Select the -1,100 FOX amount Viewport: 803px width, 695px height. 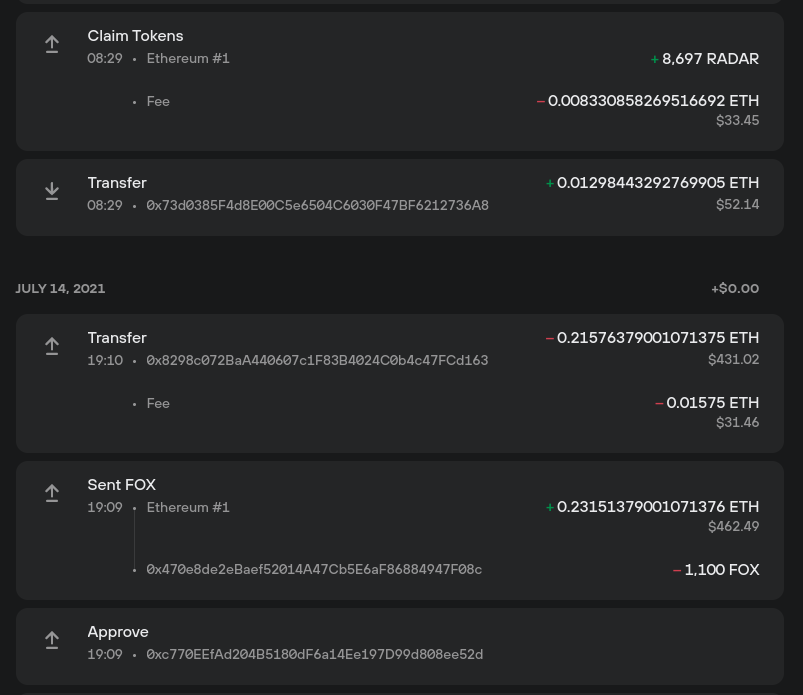[x=717, y=570]
